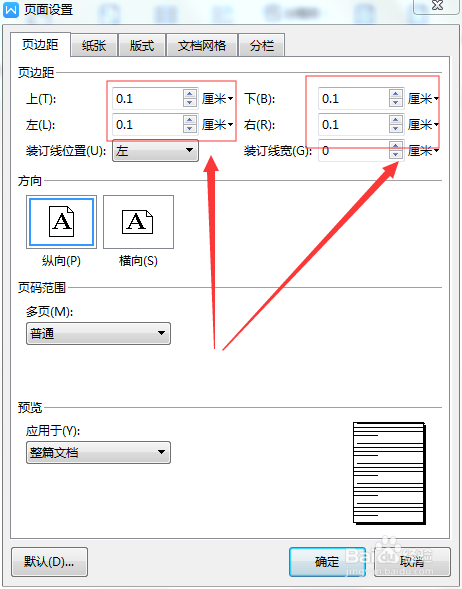Choose 纵向(P) portrait orientation
This screenshot has width=462, height=589.
(x=61, y=222)
